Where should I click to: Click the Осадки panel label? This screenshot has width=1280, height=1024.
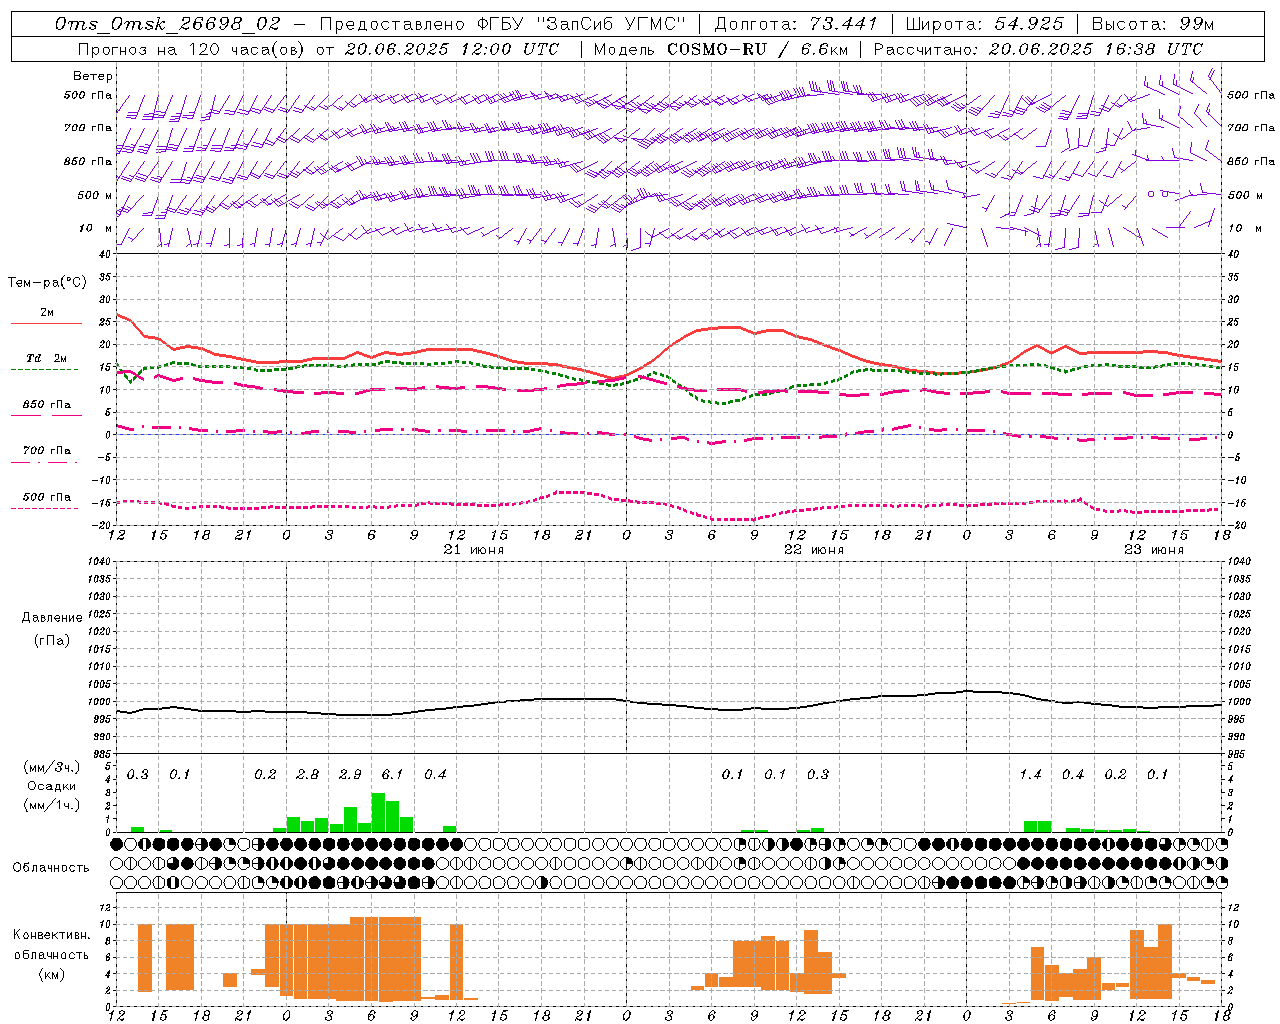51,786
